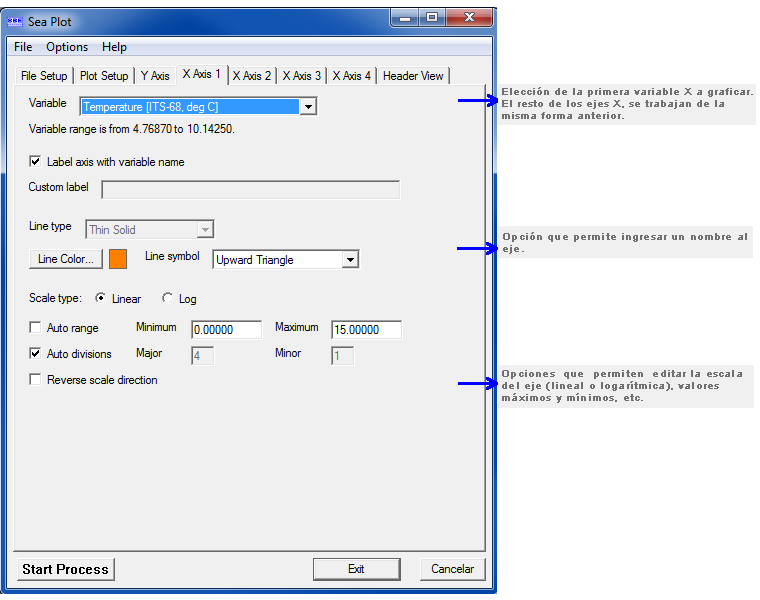Go to the Plot Setup tab
The height and width of the screenshot is (600, 760).
pyautogui.click(x=104, y=76)
